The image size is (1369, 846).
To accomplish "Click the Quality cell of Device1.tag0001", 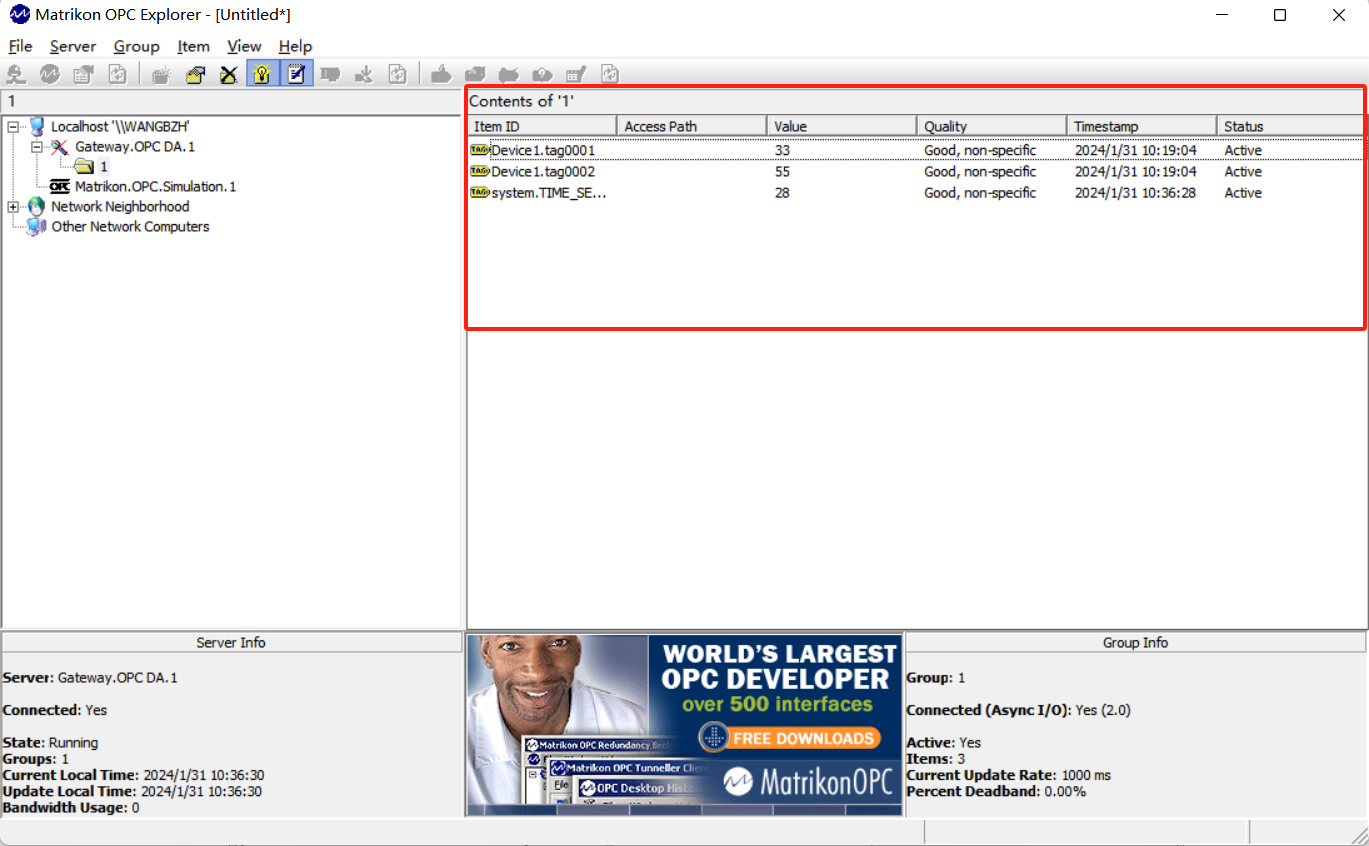I will [980, 150].
